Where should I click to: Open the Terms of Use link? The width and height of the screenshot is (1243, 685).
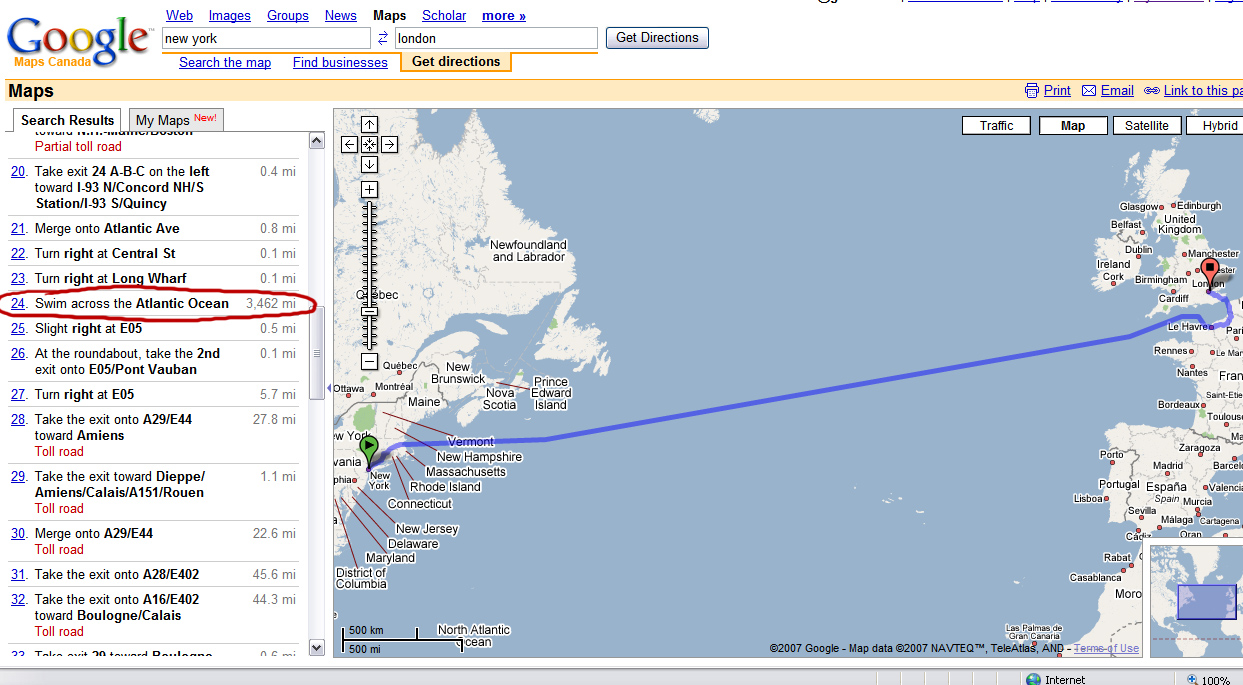[1106, 648]
